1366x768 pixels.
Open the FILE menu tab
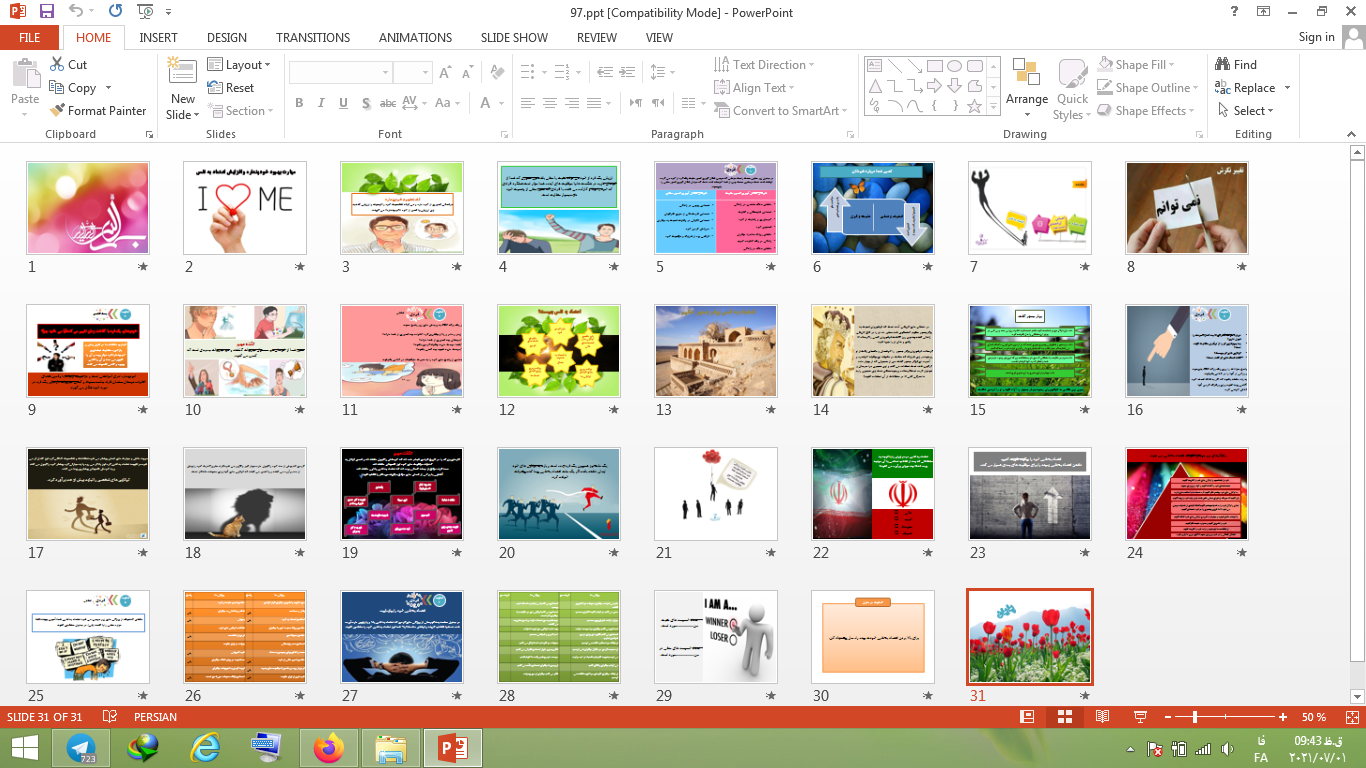(30, 38)
